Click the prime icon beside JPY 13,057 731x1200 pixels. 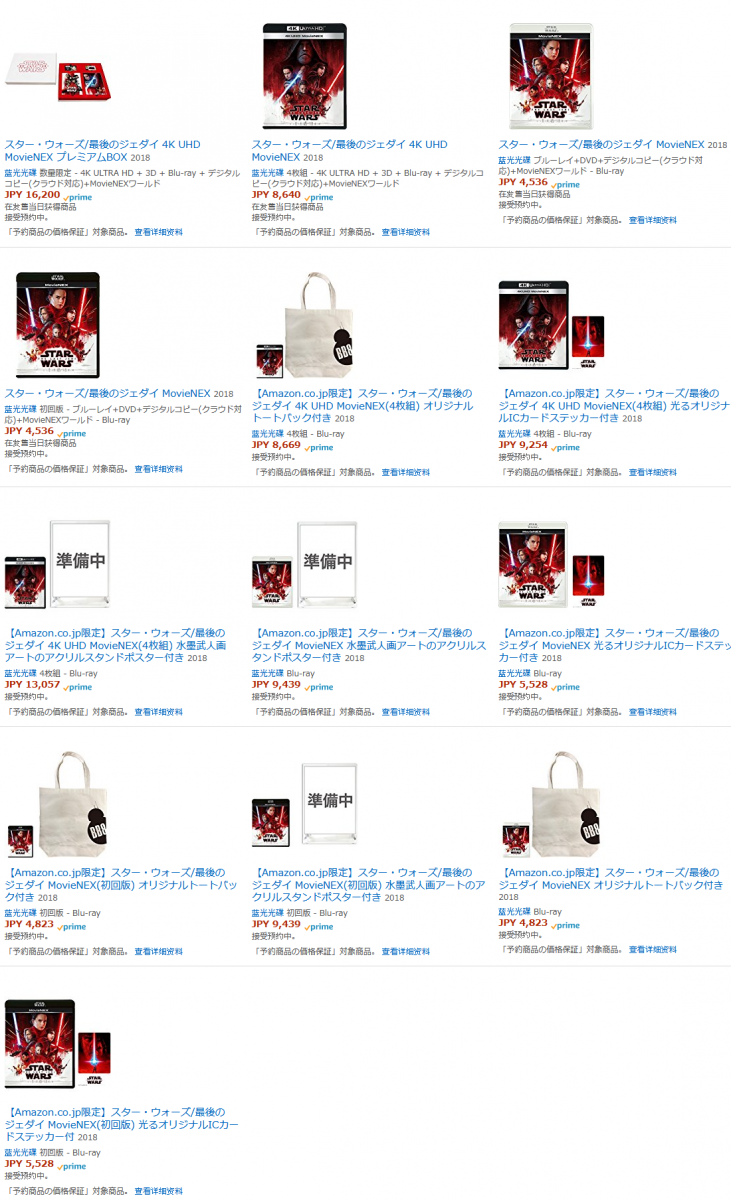point(79,687)
